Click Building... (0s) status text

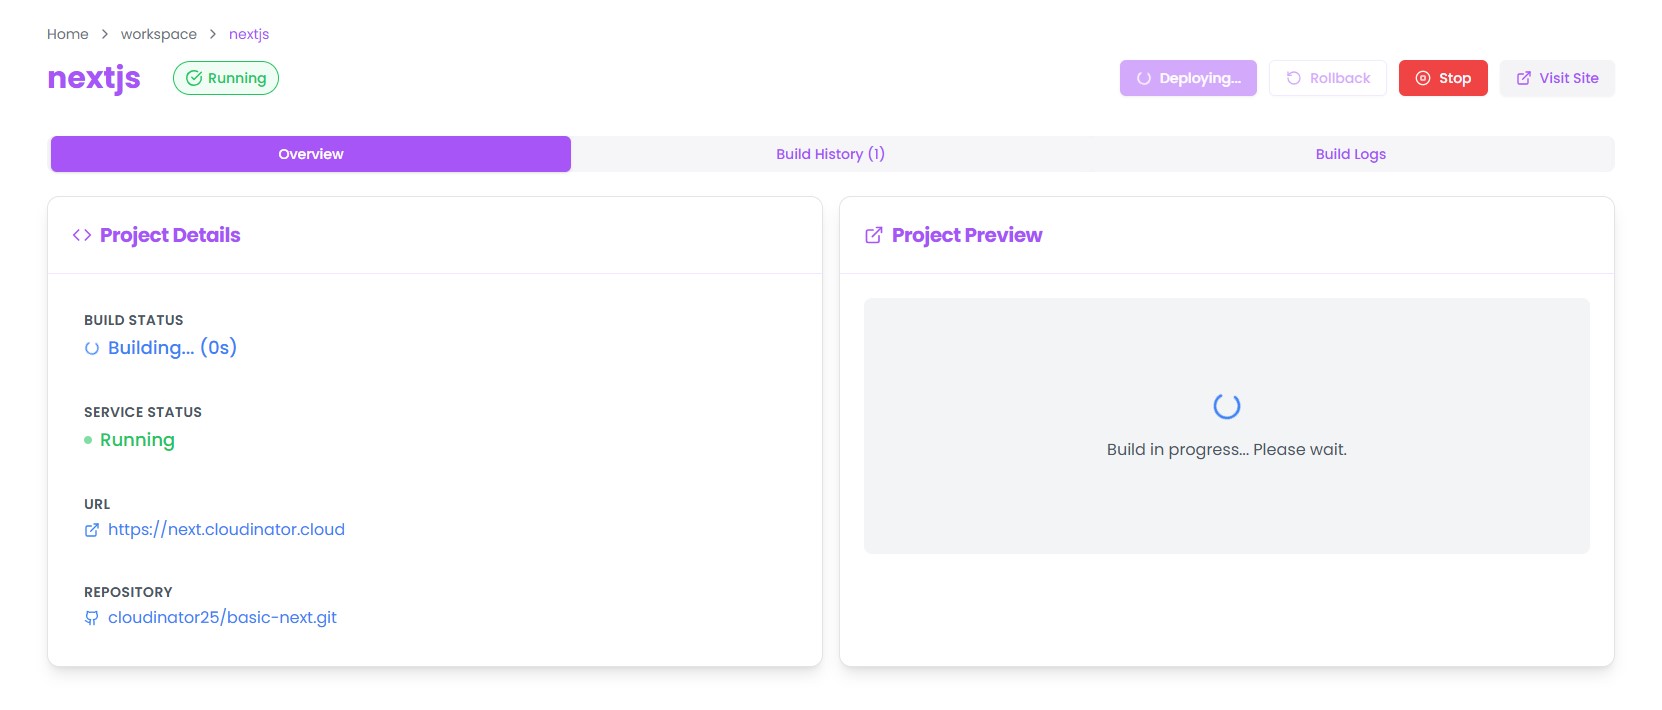point(172,348)
